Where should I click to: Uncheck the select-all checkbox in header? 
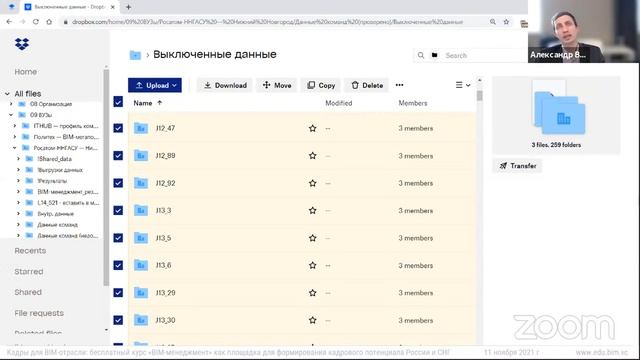coord(118,102)
